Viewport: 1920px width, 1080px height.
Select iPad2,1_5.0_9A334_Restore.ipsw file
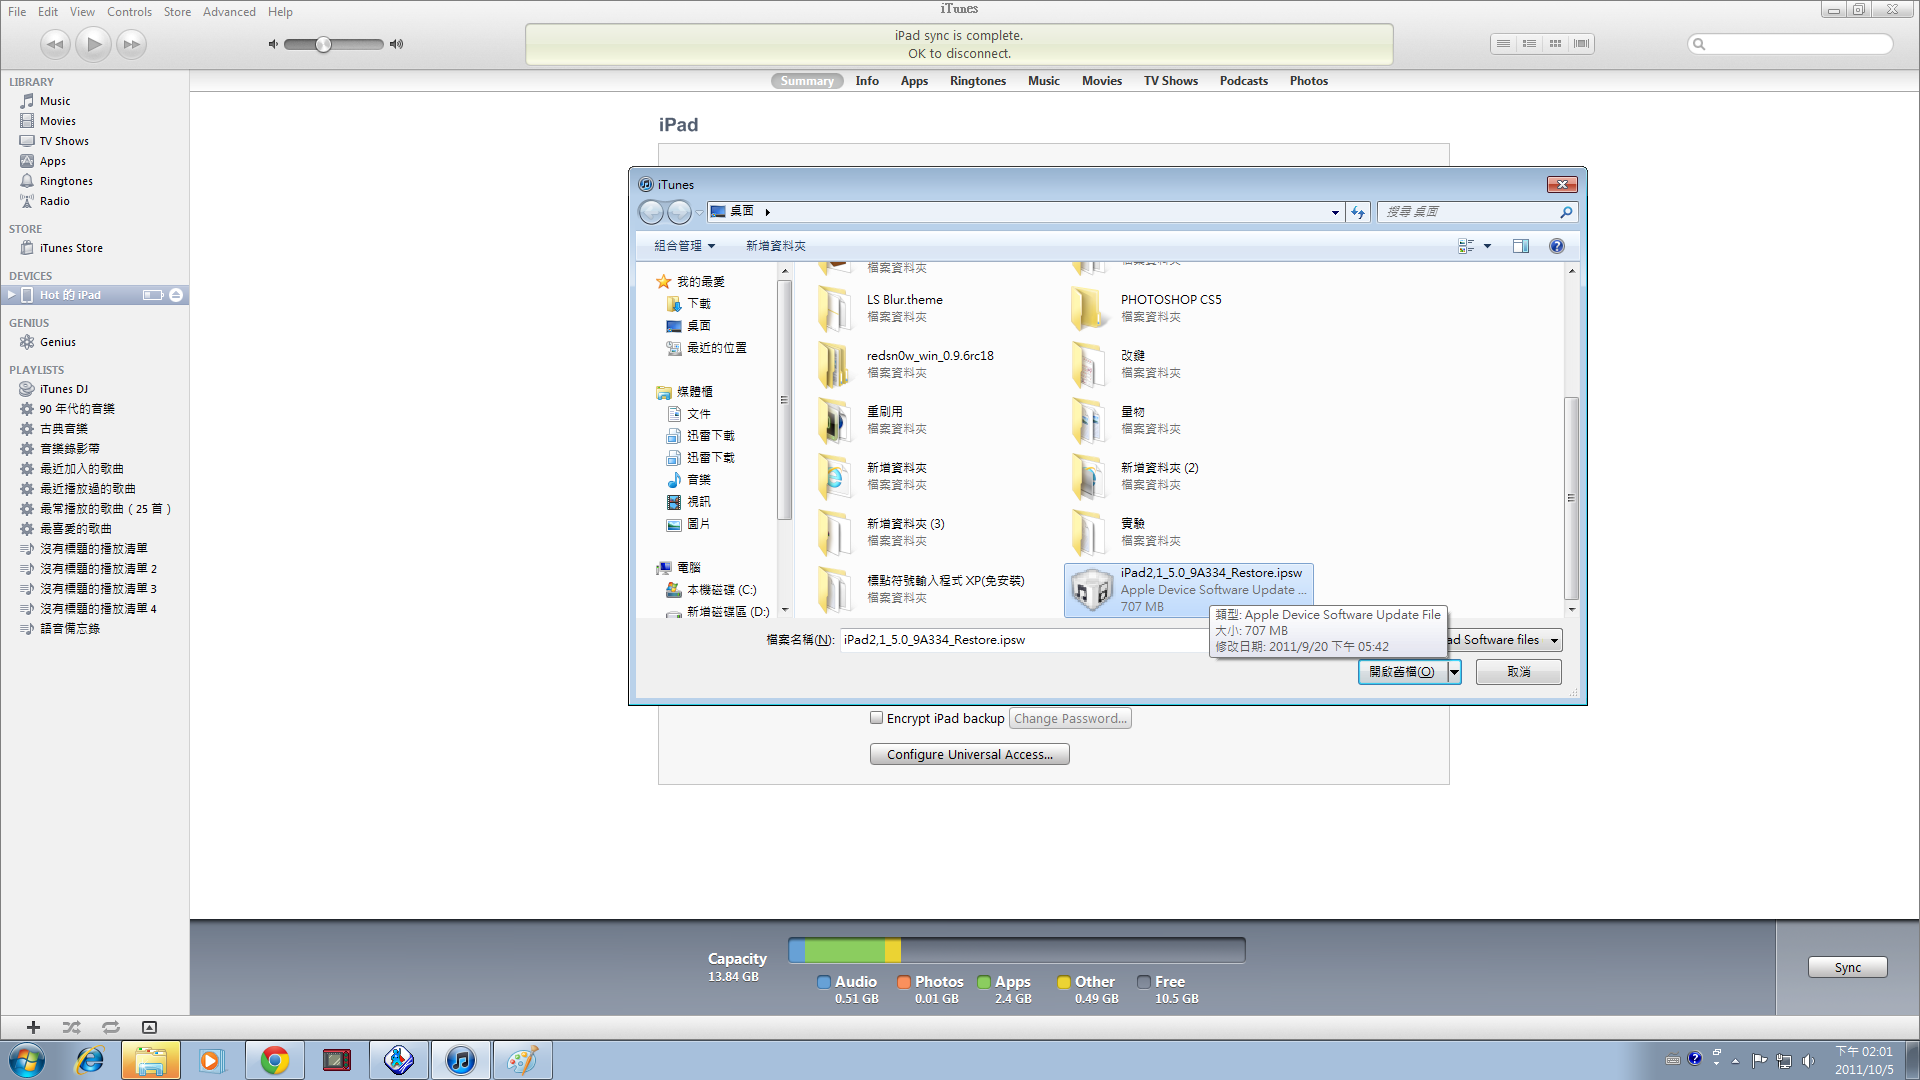pyautogui.click(x=1188, y=590)
